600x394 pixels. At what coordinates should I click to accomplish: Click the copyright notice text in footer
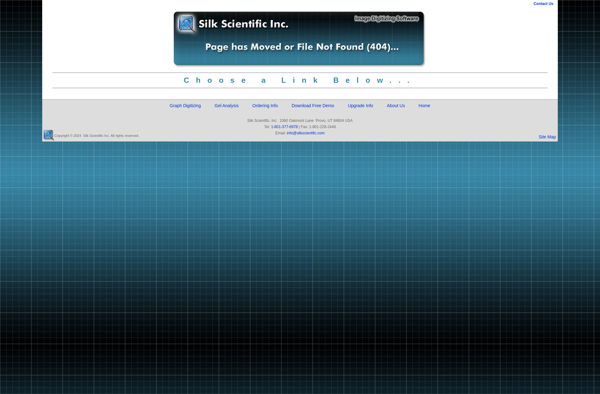click(96, 136)
